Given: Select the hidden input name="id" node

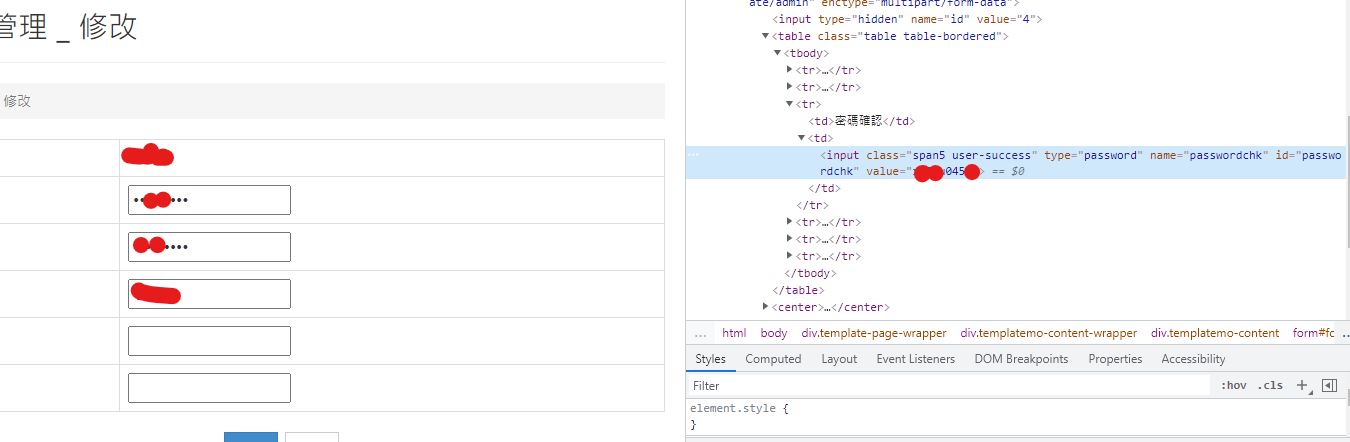Looking at the screenshot, I should tap(908, 19).
